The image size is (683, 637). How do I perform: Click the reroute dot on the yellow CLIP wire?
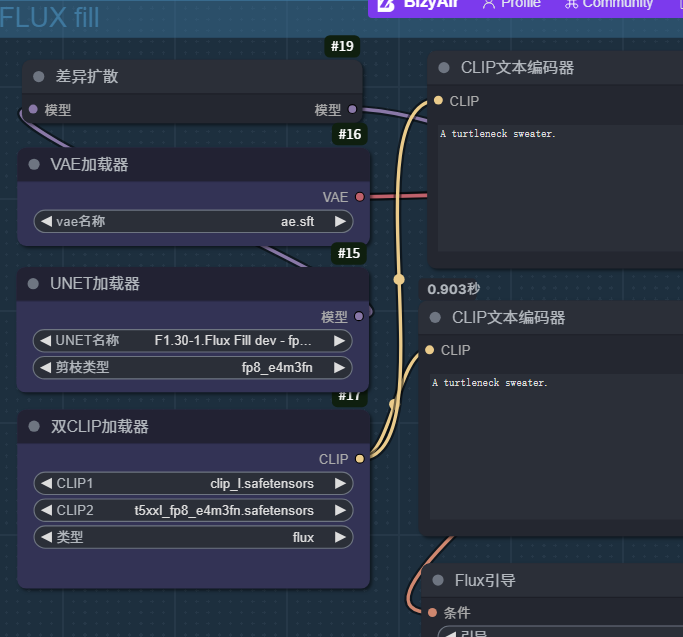(x=399, y=279)
